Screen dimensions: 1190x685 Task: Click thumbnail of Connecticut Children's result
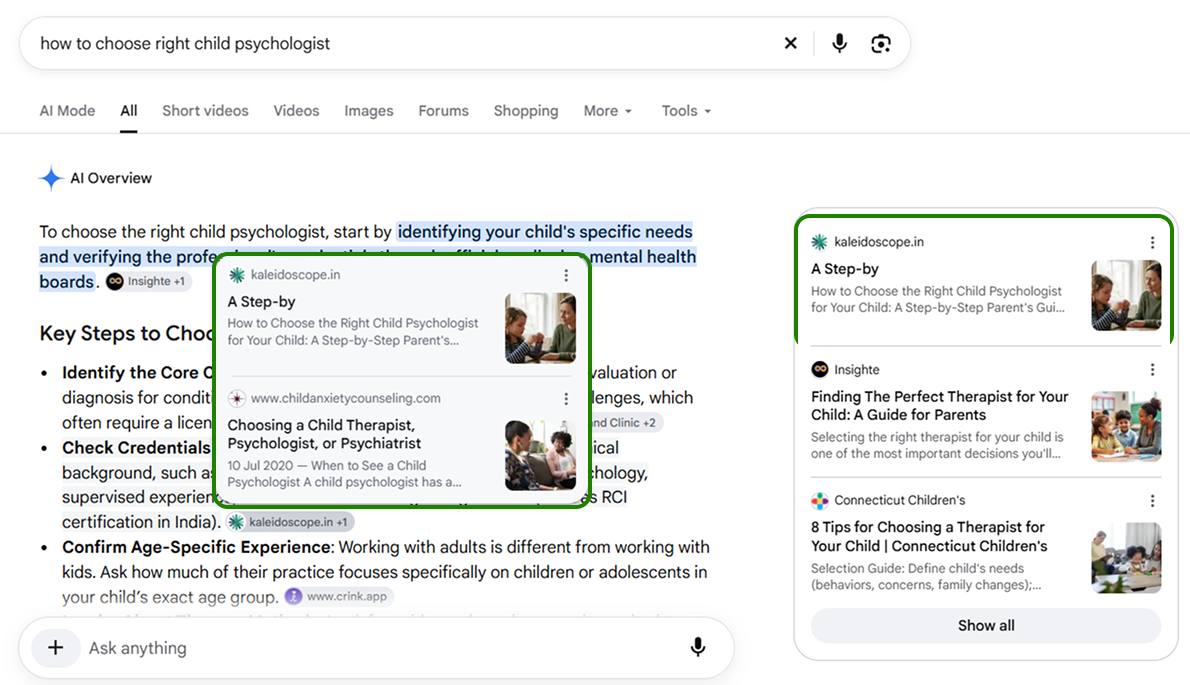[x=1126, y=558]
